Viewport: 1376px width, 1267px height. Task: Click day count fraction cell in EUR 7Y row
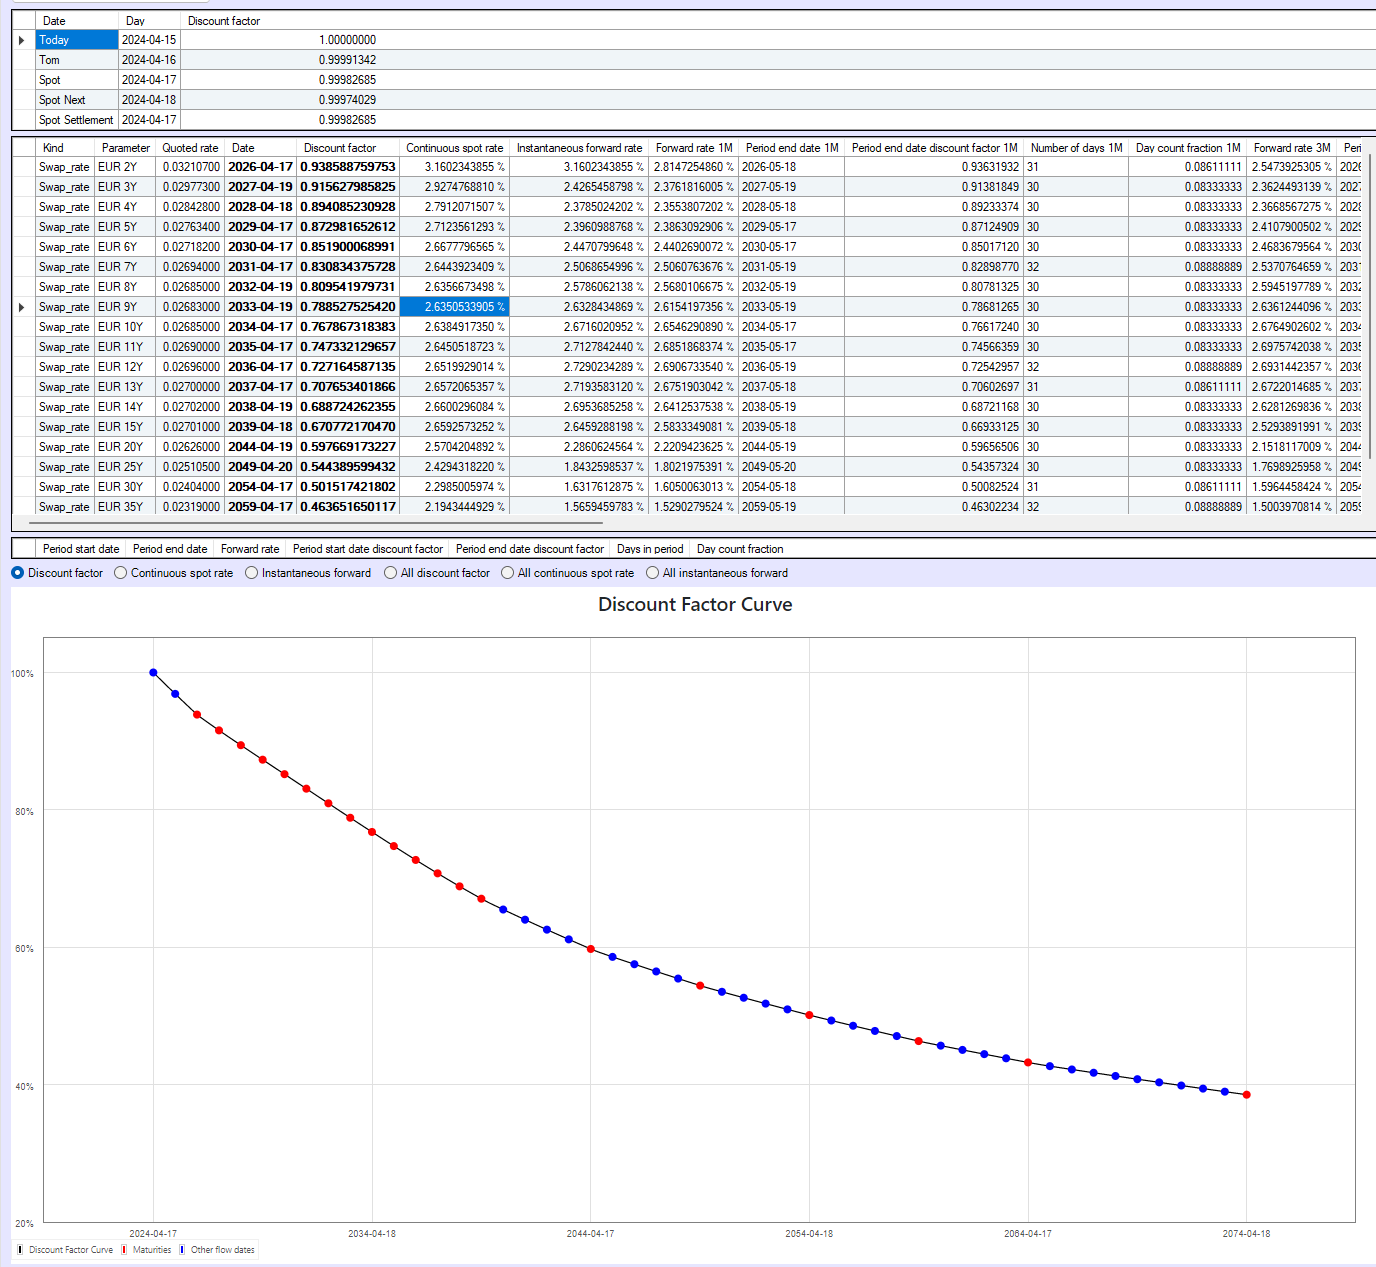coord(1188,267)
